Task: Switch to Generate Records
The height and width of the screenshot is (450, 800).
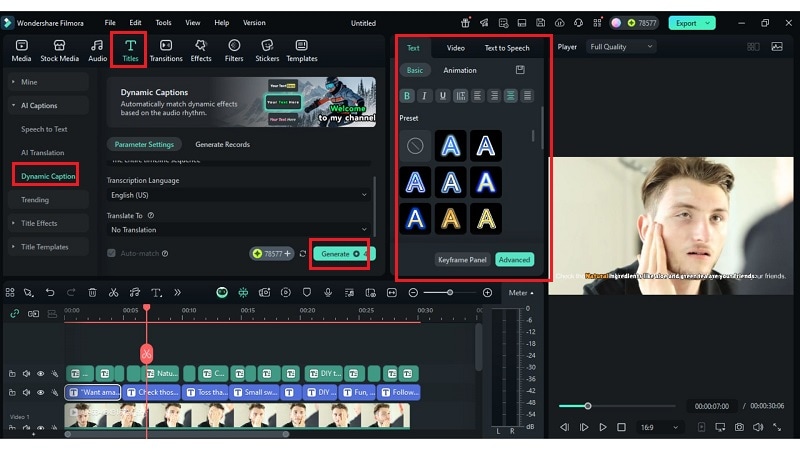Action: pyautogui.click(x=222, y=144)
